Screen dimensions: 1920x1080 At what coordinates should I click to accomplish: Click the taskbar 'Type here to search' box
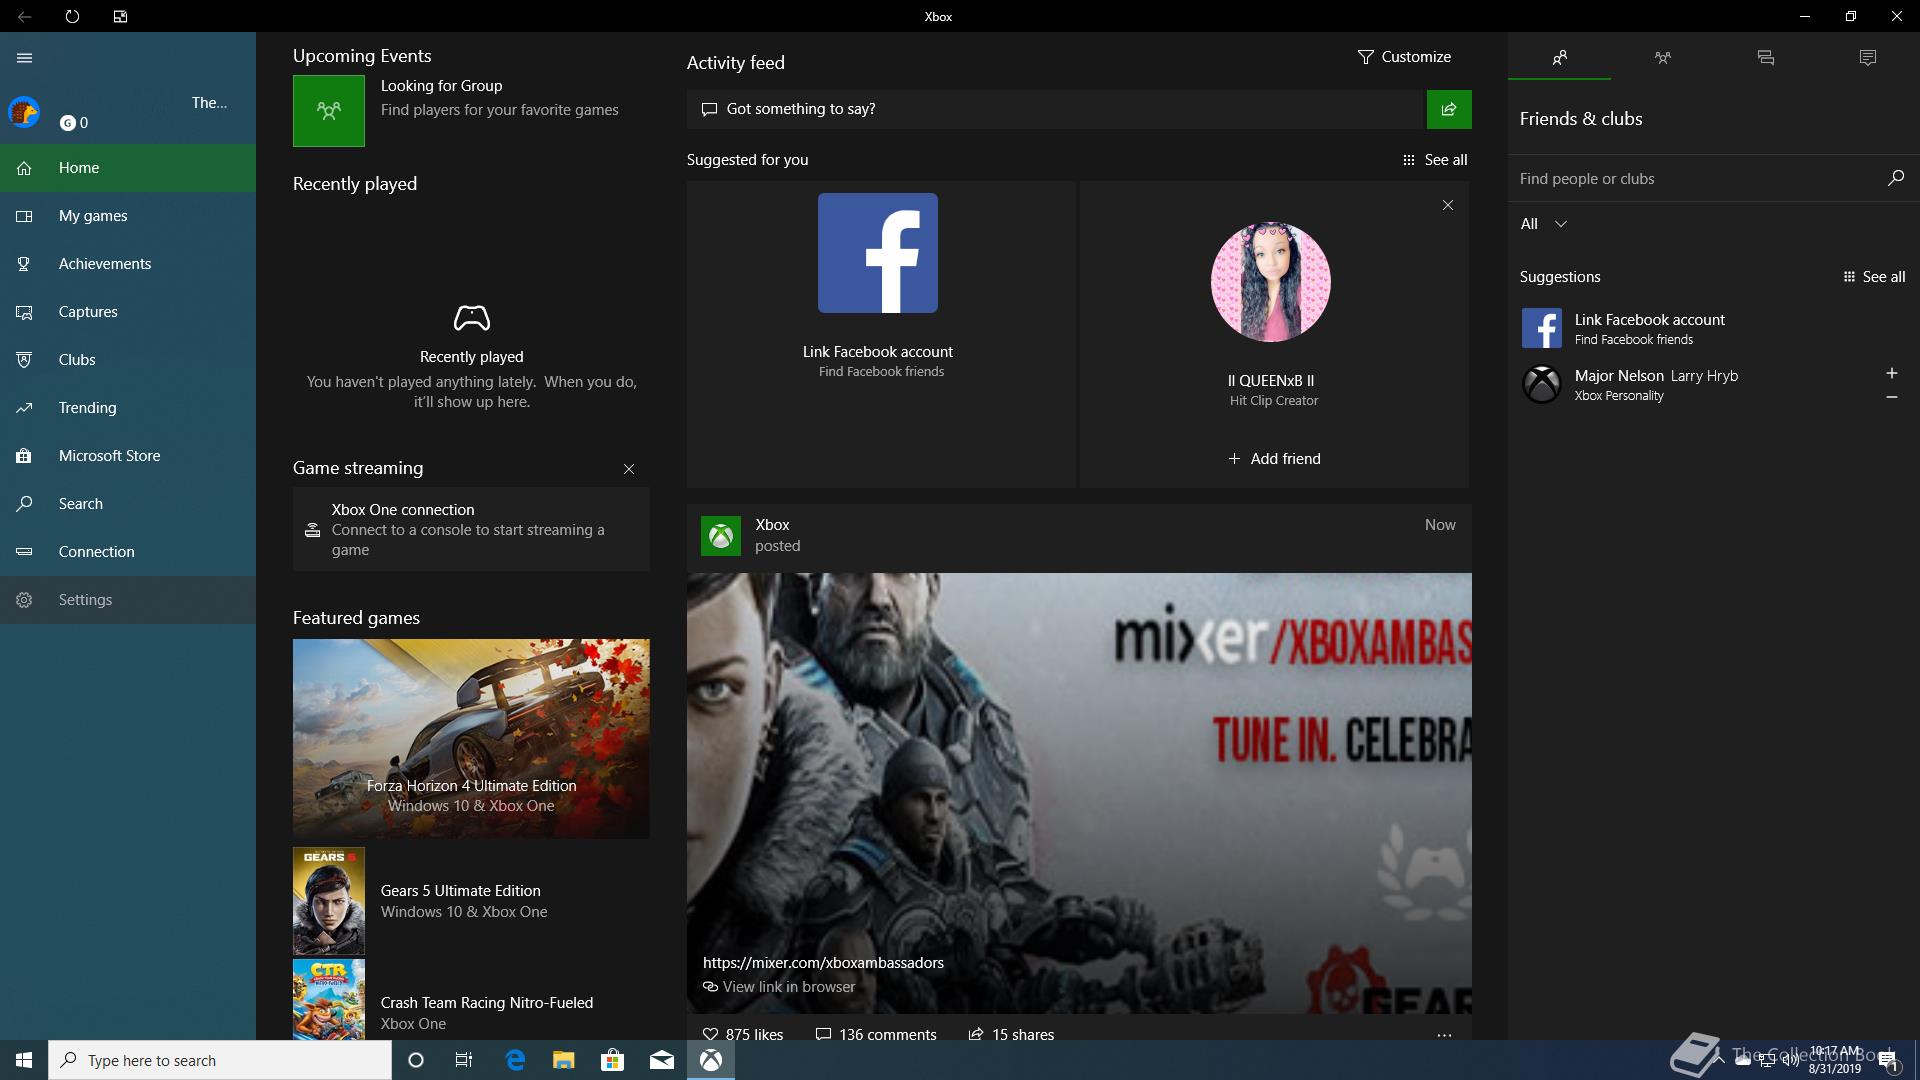point(220,1060)
